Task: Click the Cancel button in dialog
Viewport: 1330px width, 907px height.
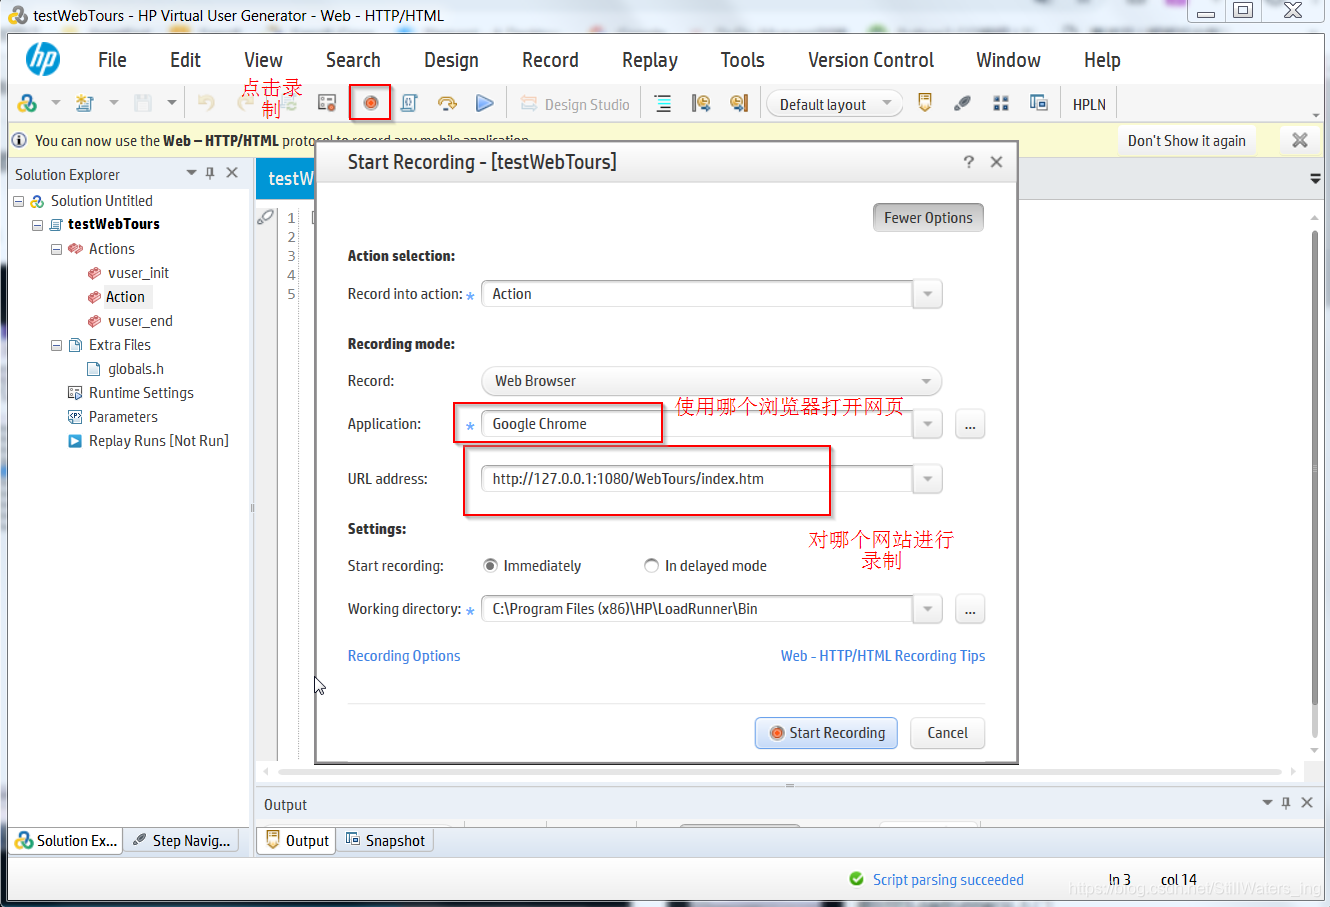Action: pos(947,733)
